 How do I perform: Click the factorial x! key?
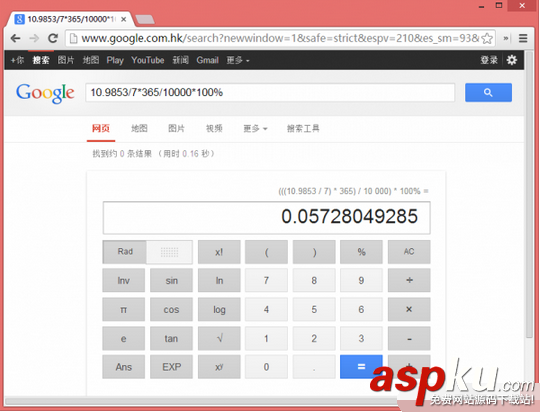(x=219, y=252)
